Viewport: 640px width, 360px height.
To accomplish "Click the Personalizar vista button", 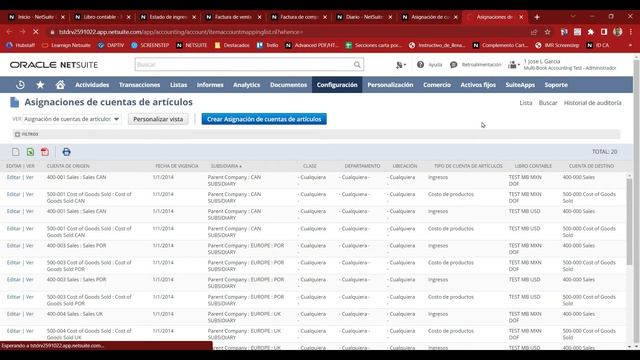I will tap(158, 119).
